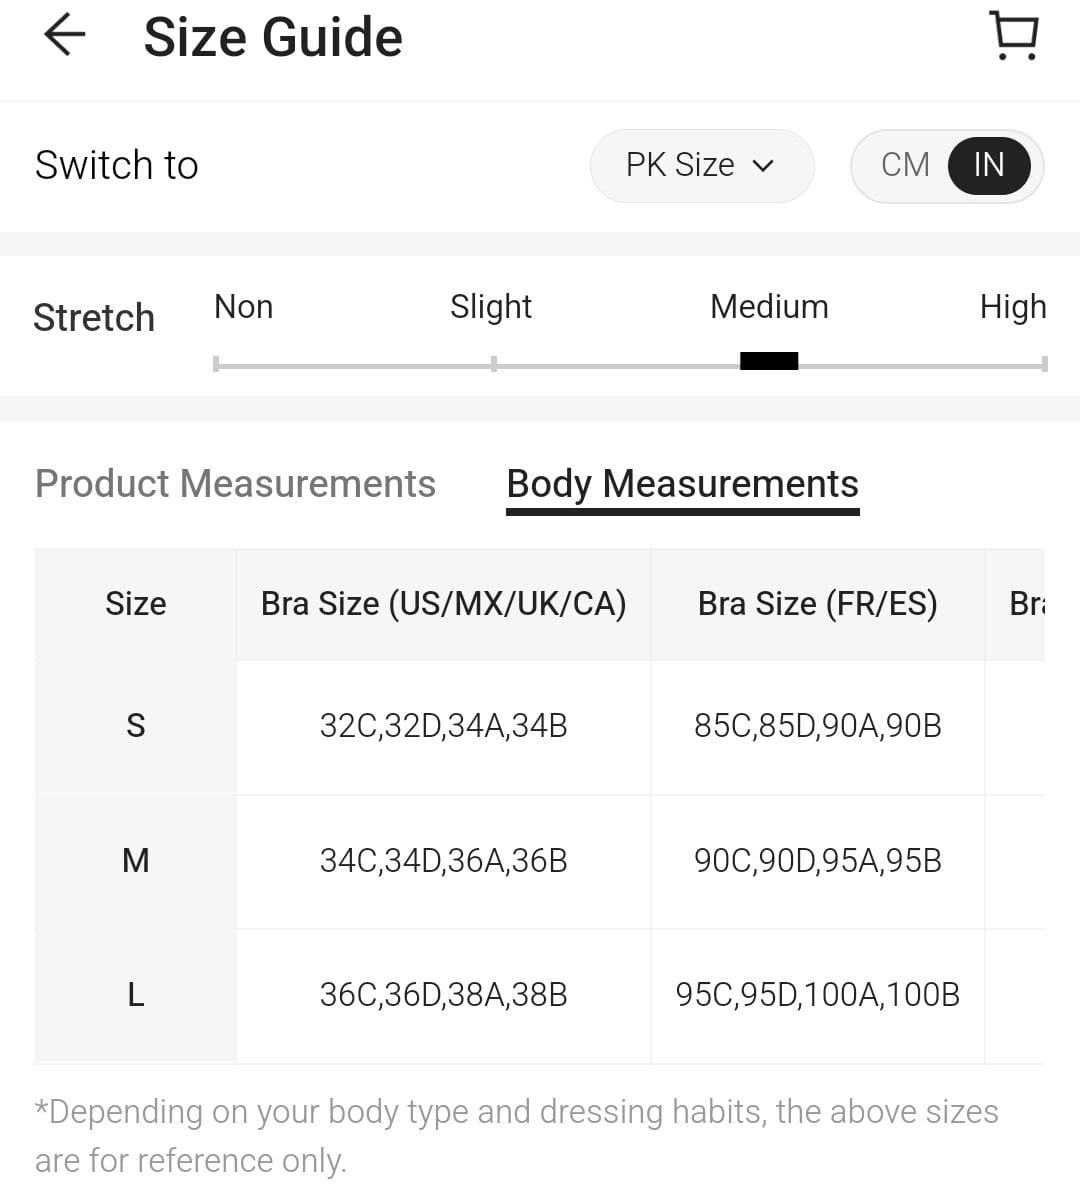The image size is (1080, 1197).
Task: Click the PK Size chevron arrow
Action: pyautogui.click(x=763, y=166)
